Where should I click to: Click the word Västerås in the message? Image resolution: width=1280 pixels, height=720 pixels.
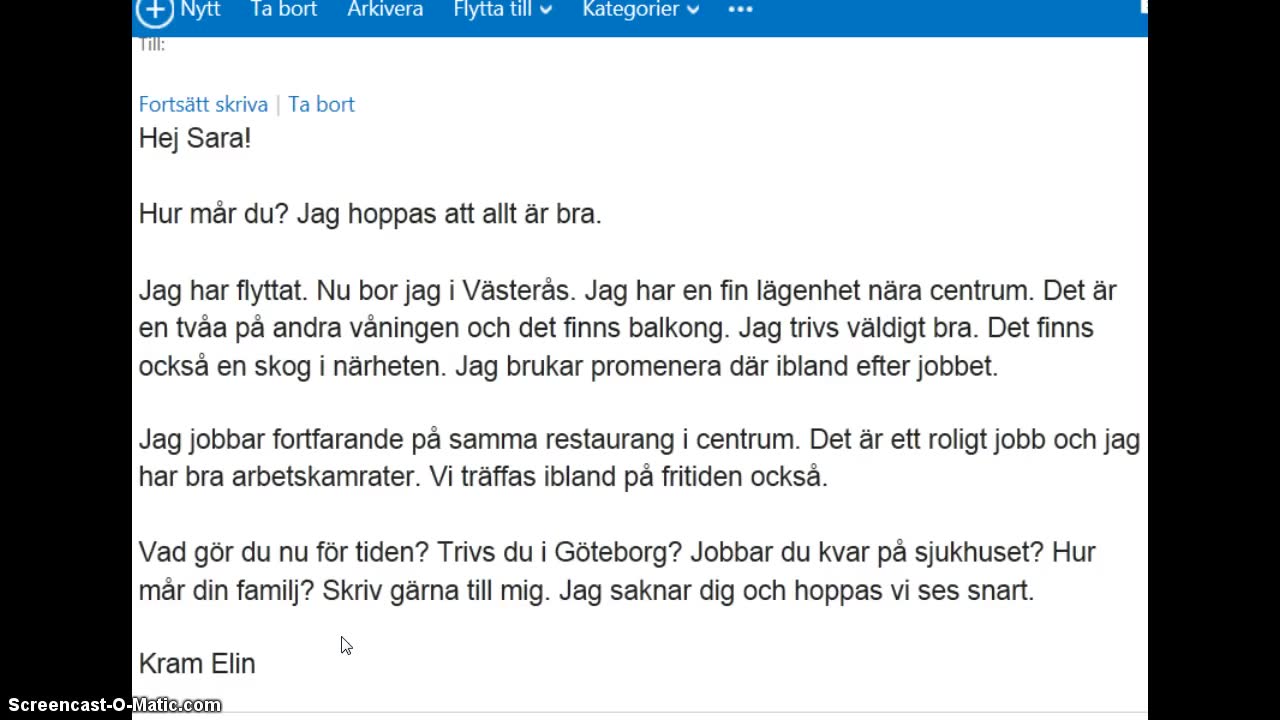517,291
